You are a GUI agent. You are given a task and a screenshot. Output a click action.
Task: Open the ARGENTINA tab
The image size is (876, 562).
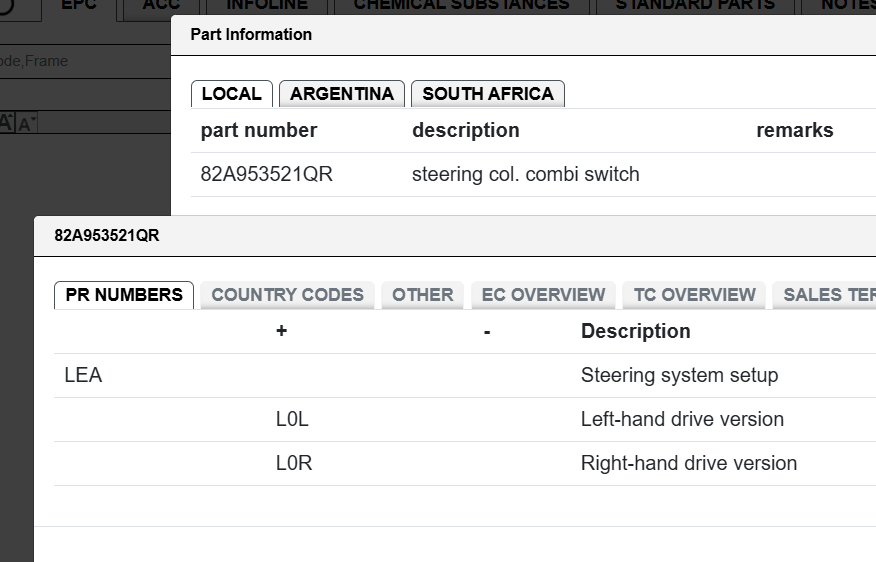point(342,94)
